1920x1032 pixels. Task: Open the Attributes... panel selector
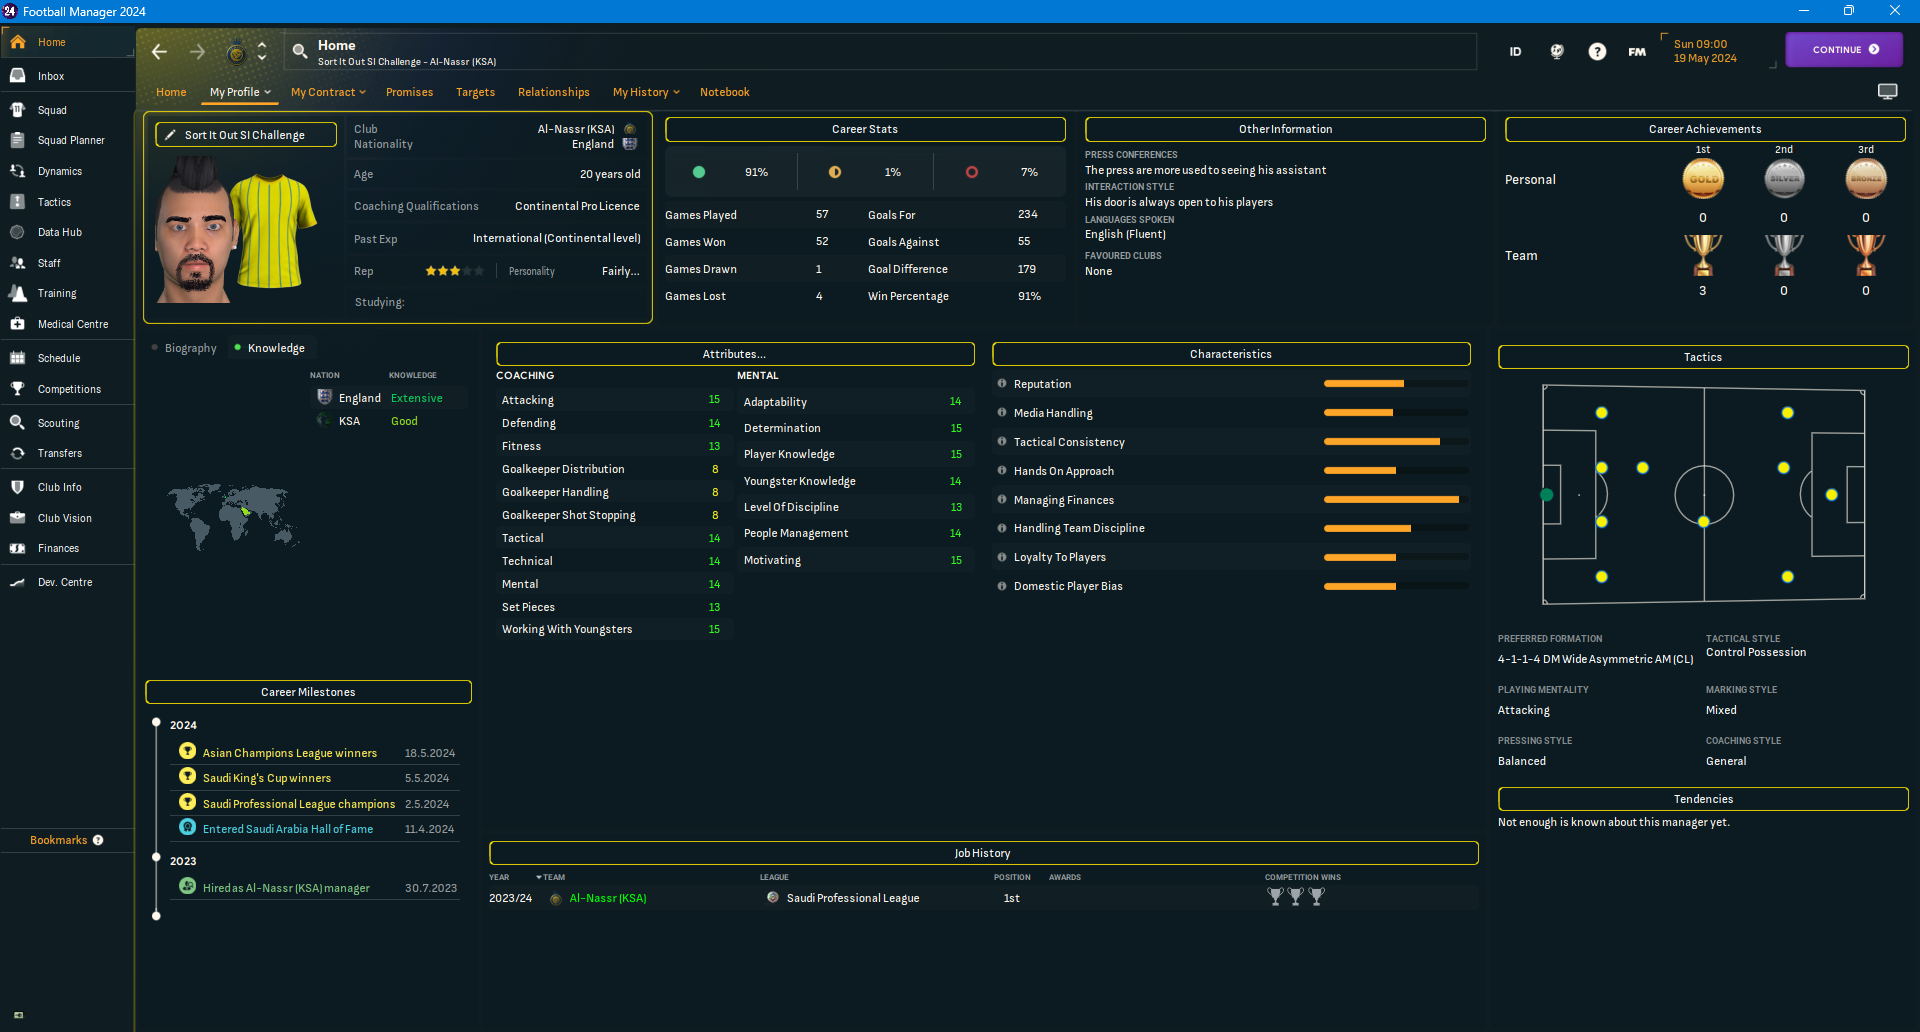(735, 354)
